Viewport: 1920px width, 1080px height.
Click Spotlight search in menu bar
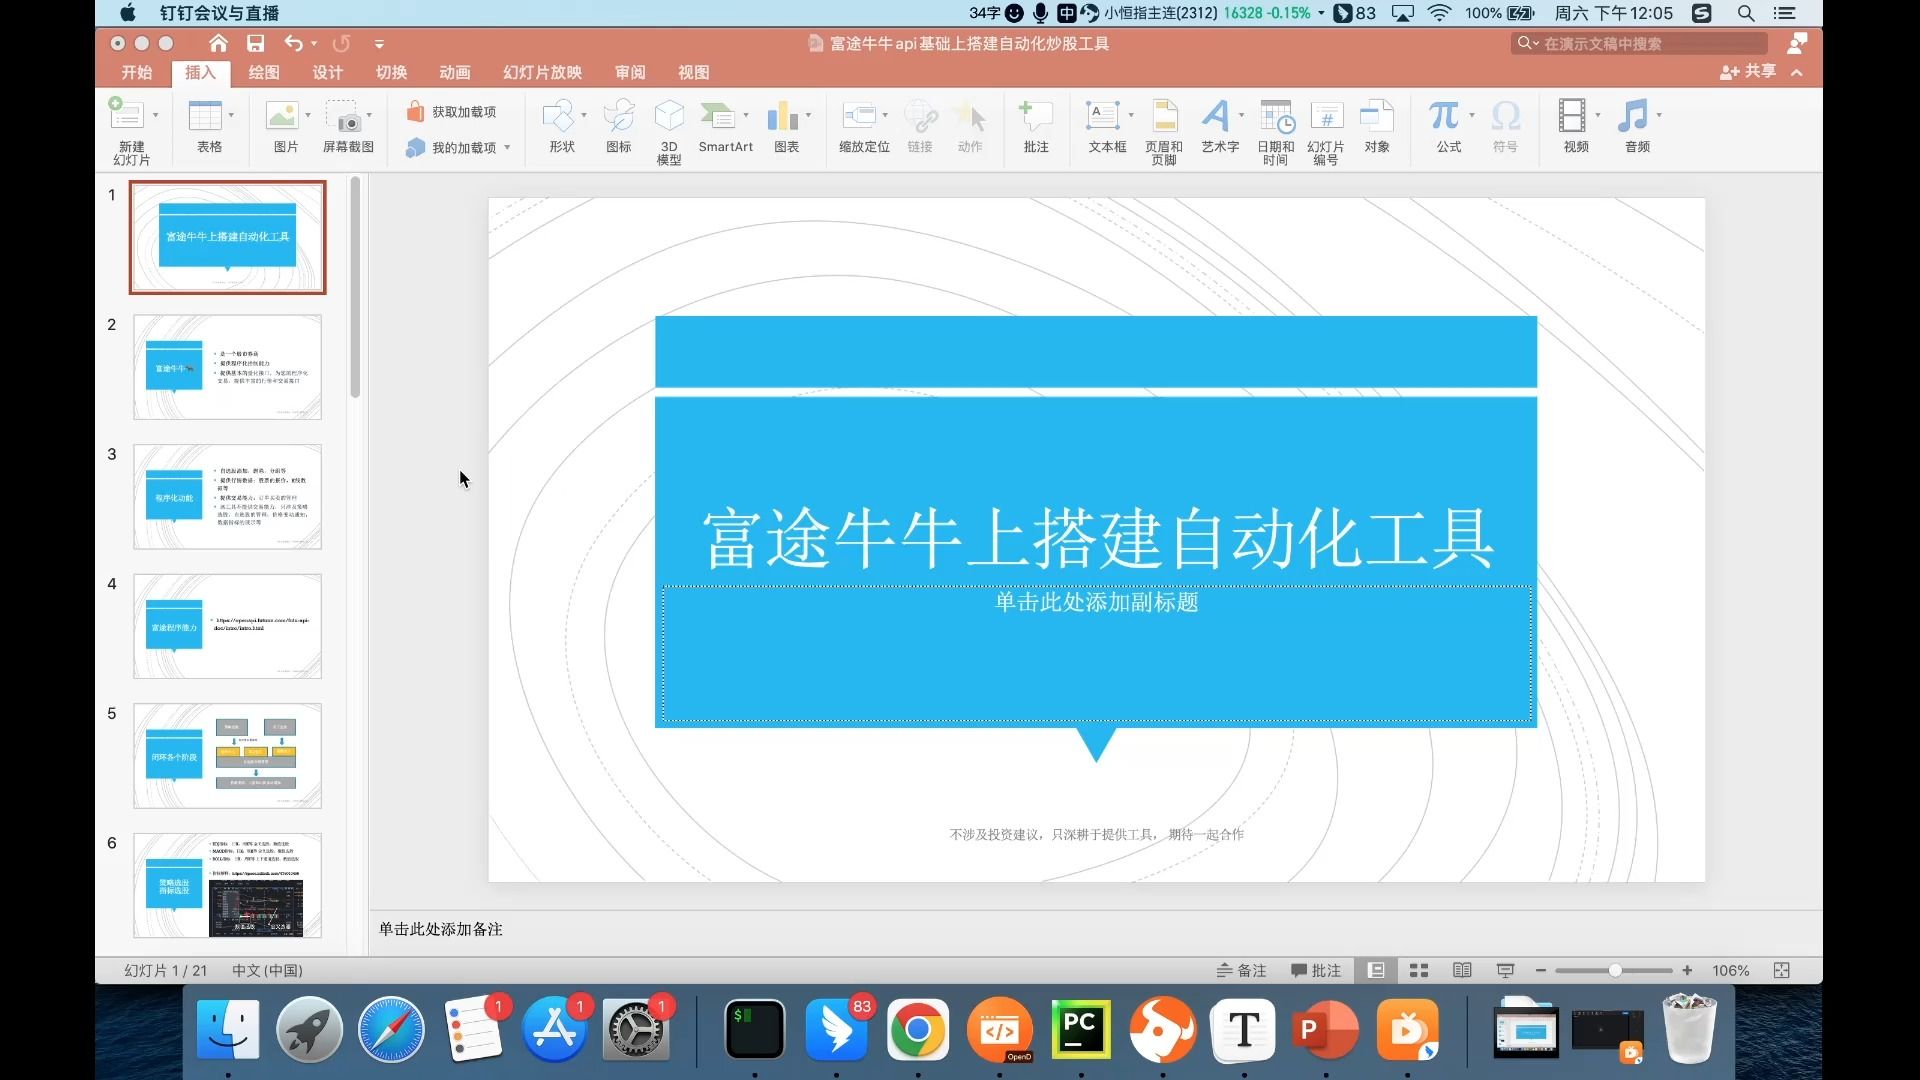[1746, 13]
